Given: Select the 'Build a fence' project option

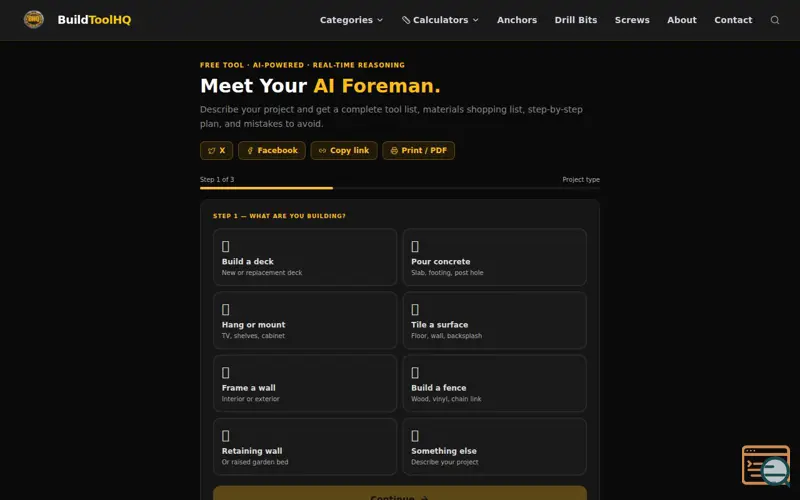Looking at the screenshot, I should click(x=494, y=383).
